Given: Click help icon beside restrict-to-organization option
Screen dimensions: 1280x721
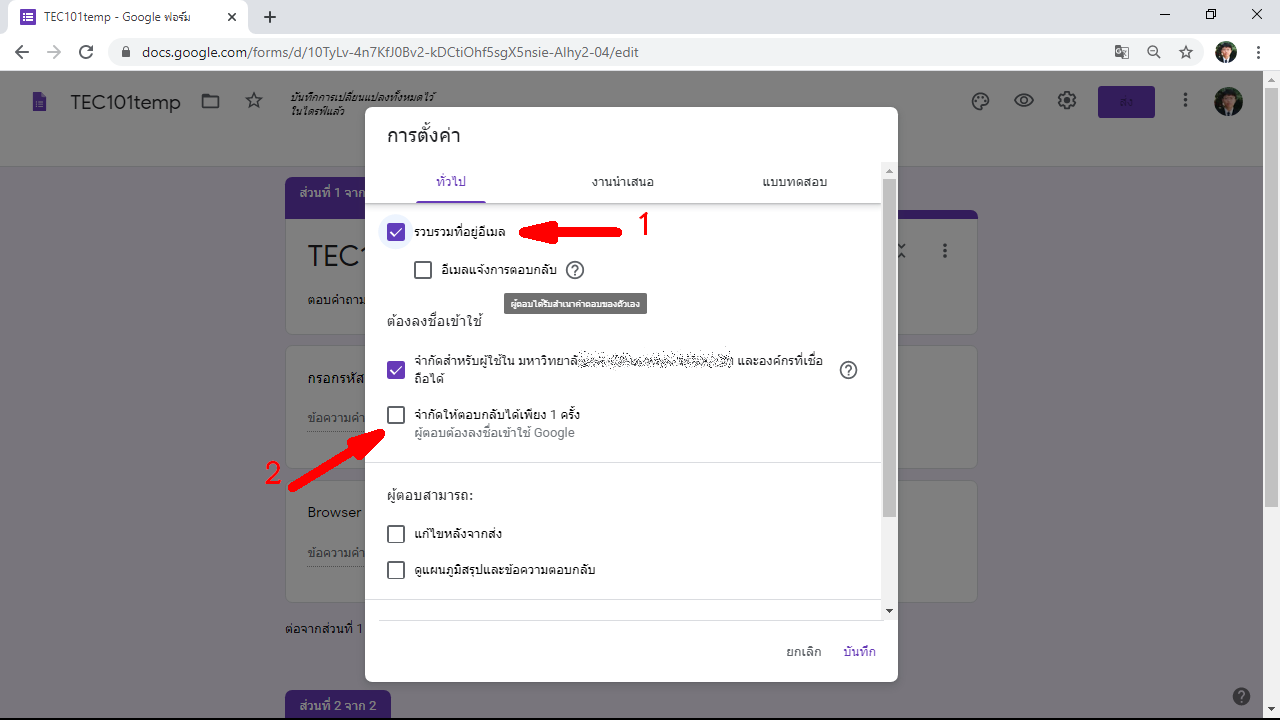Looking at the screenshot, I should (848, 370).
